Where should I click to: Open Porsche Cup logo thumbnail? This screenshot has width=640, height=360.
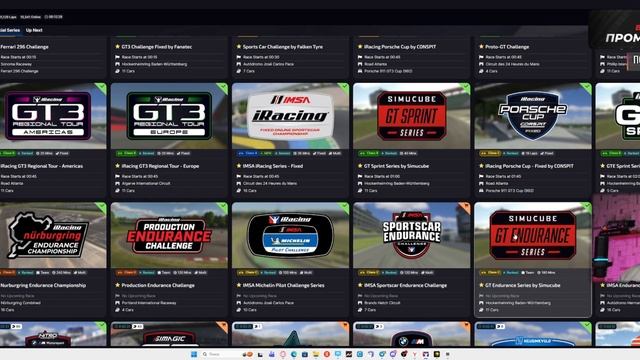[x=533, y=116]
